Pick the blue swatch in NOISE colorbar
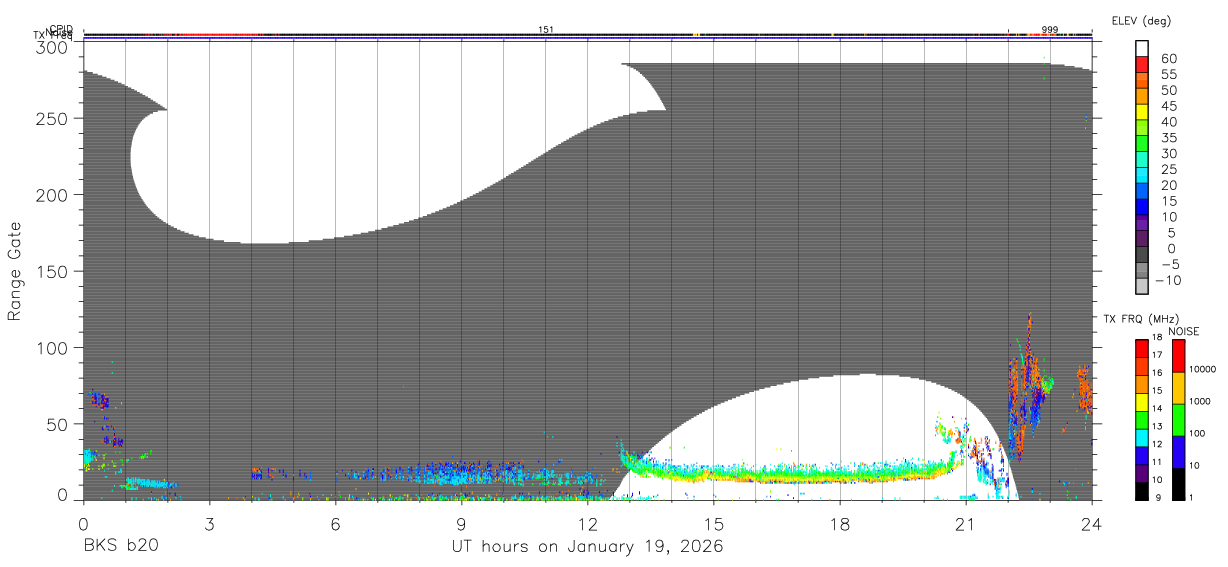 point(1178,452)
